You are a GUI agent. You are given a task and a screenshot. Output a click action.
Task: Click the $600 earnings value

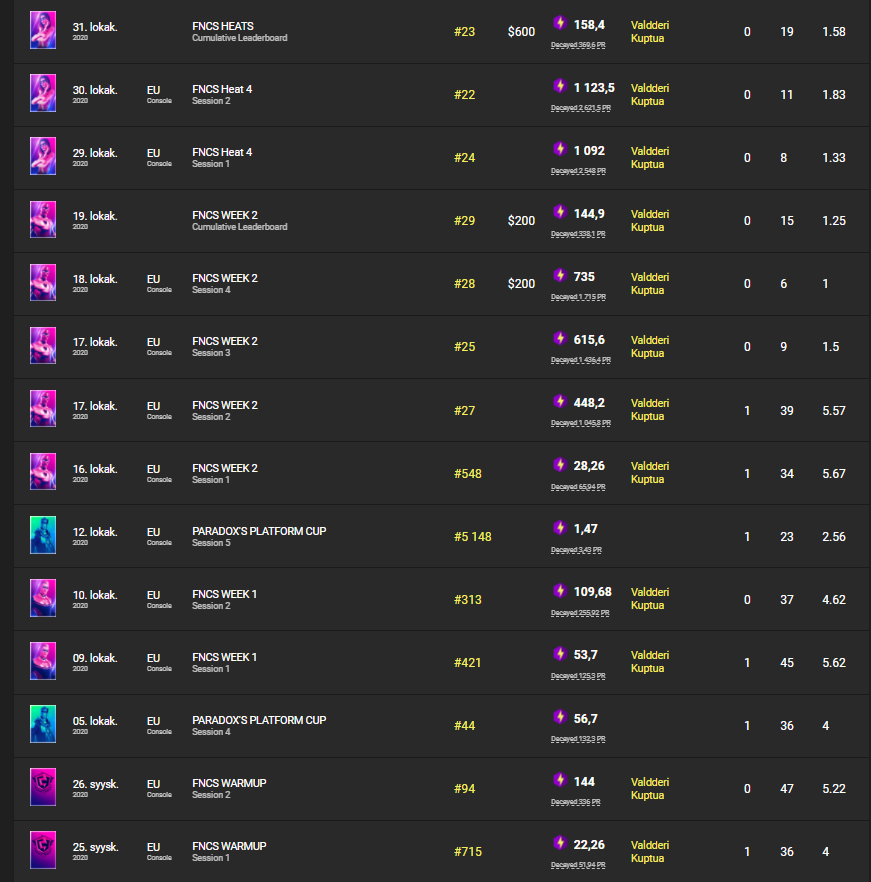[x=522, y=32]
